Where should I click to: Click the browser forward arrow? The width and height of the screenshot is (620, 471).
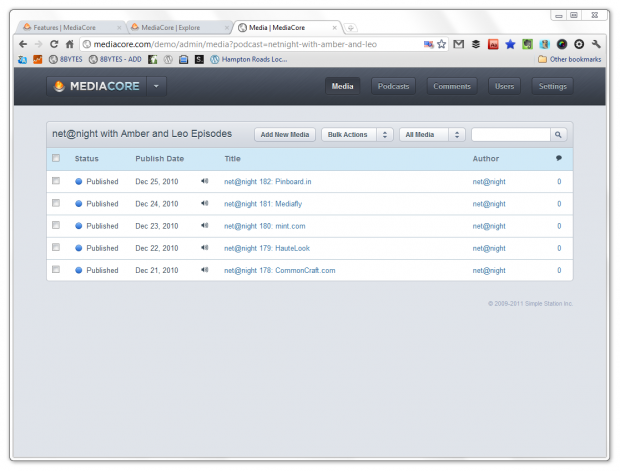38,44
